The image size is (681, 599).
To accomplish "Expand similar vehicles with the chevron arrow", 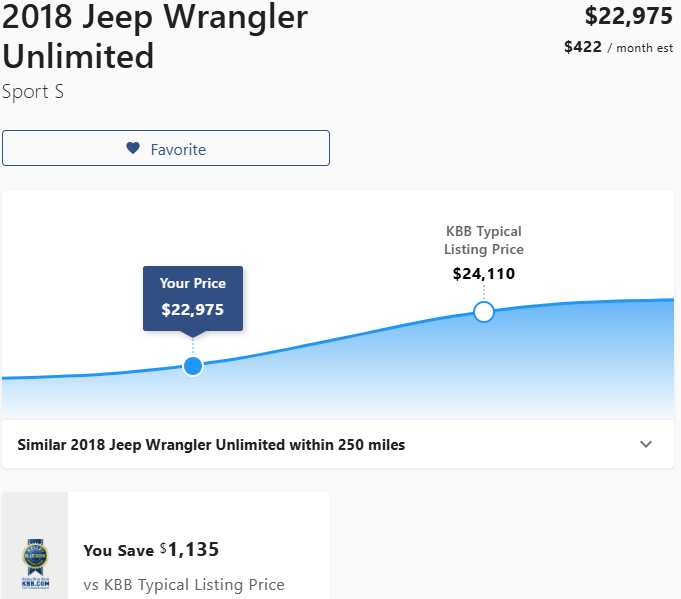I will [646, 444].
